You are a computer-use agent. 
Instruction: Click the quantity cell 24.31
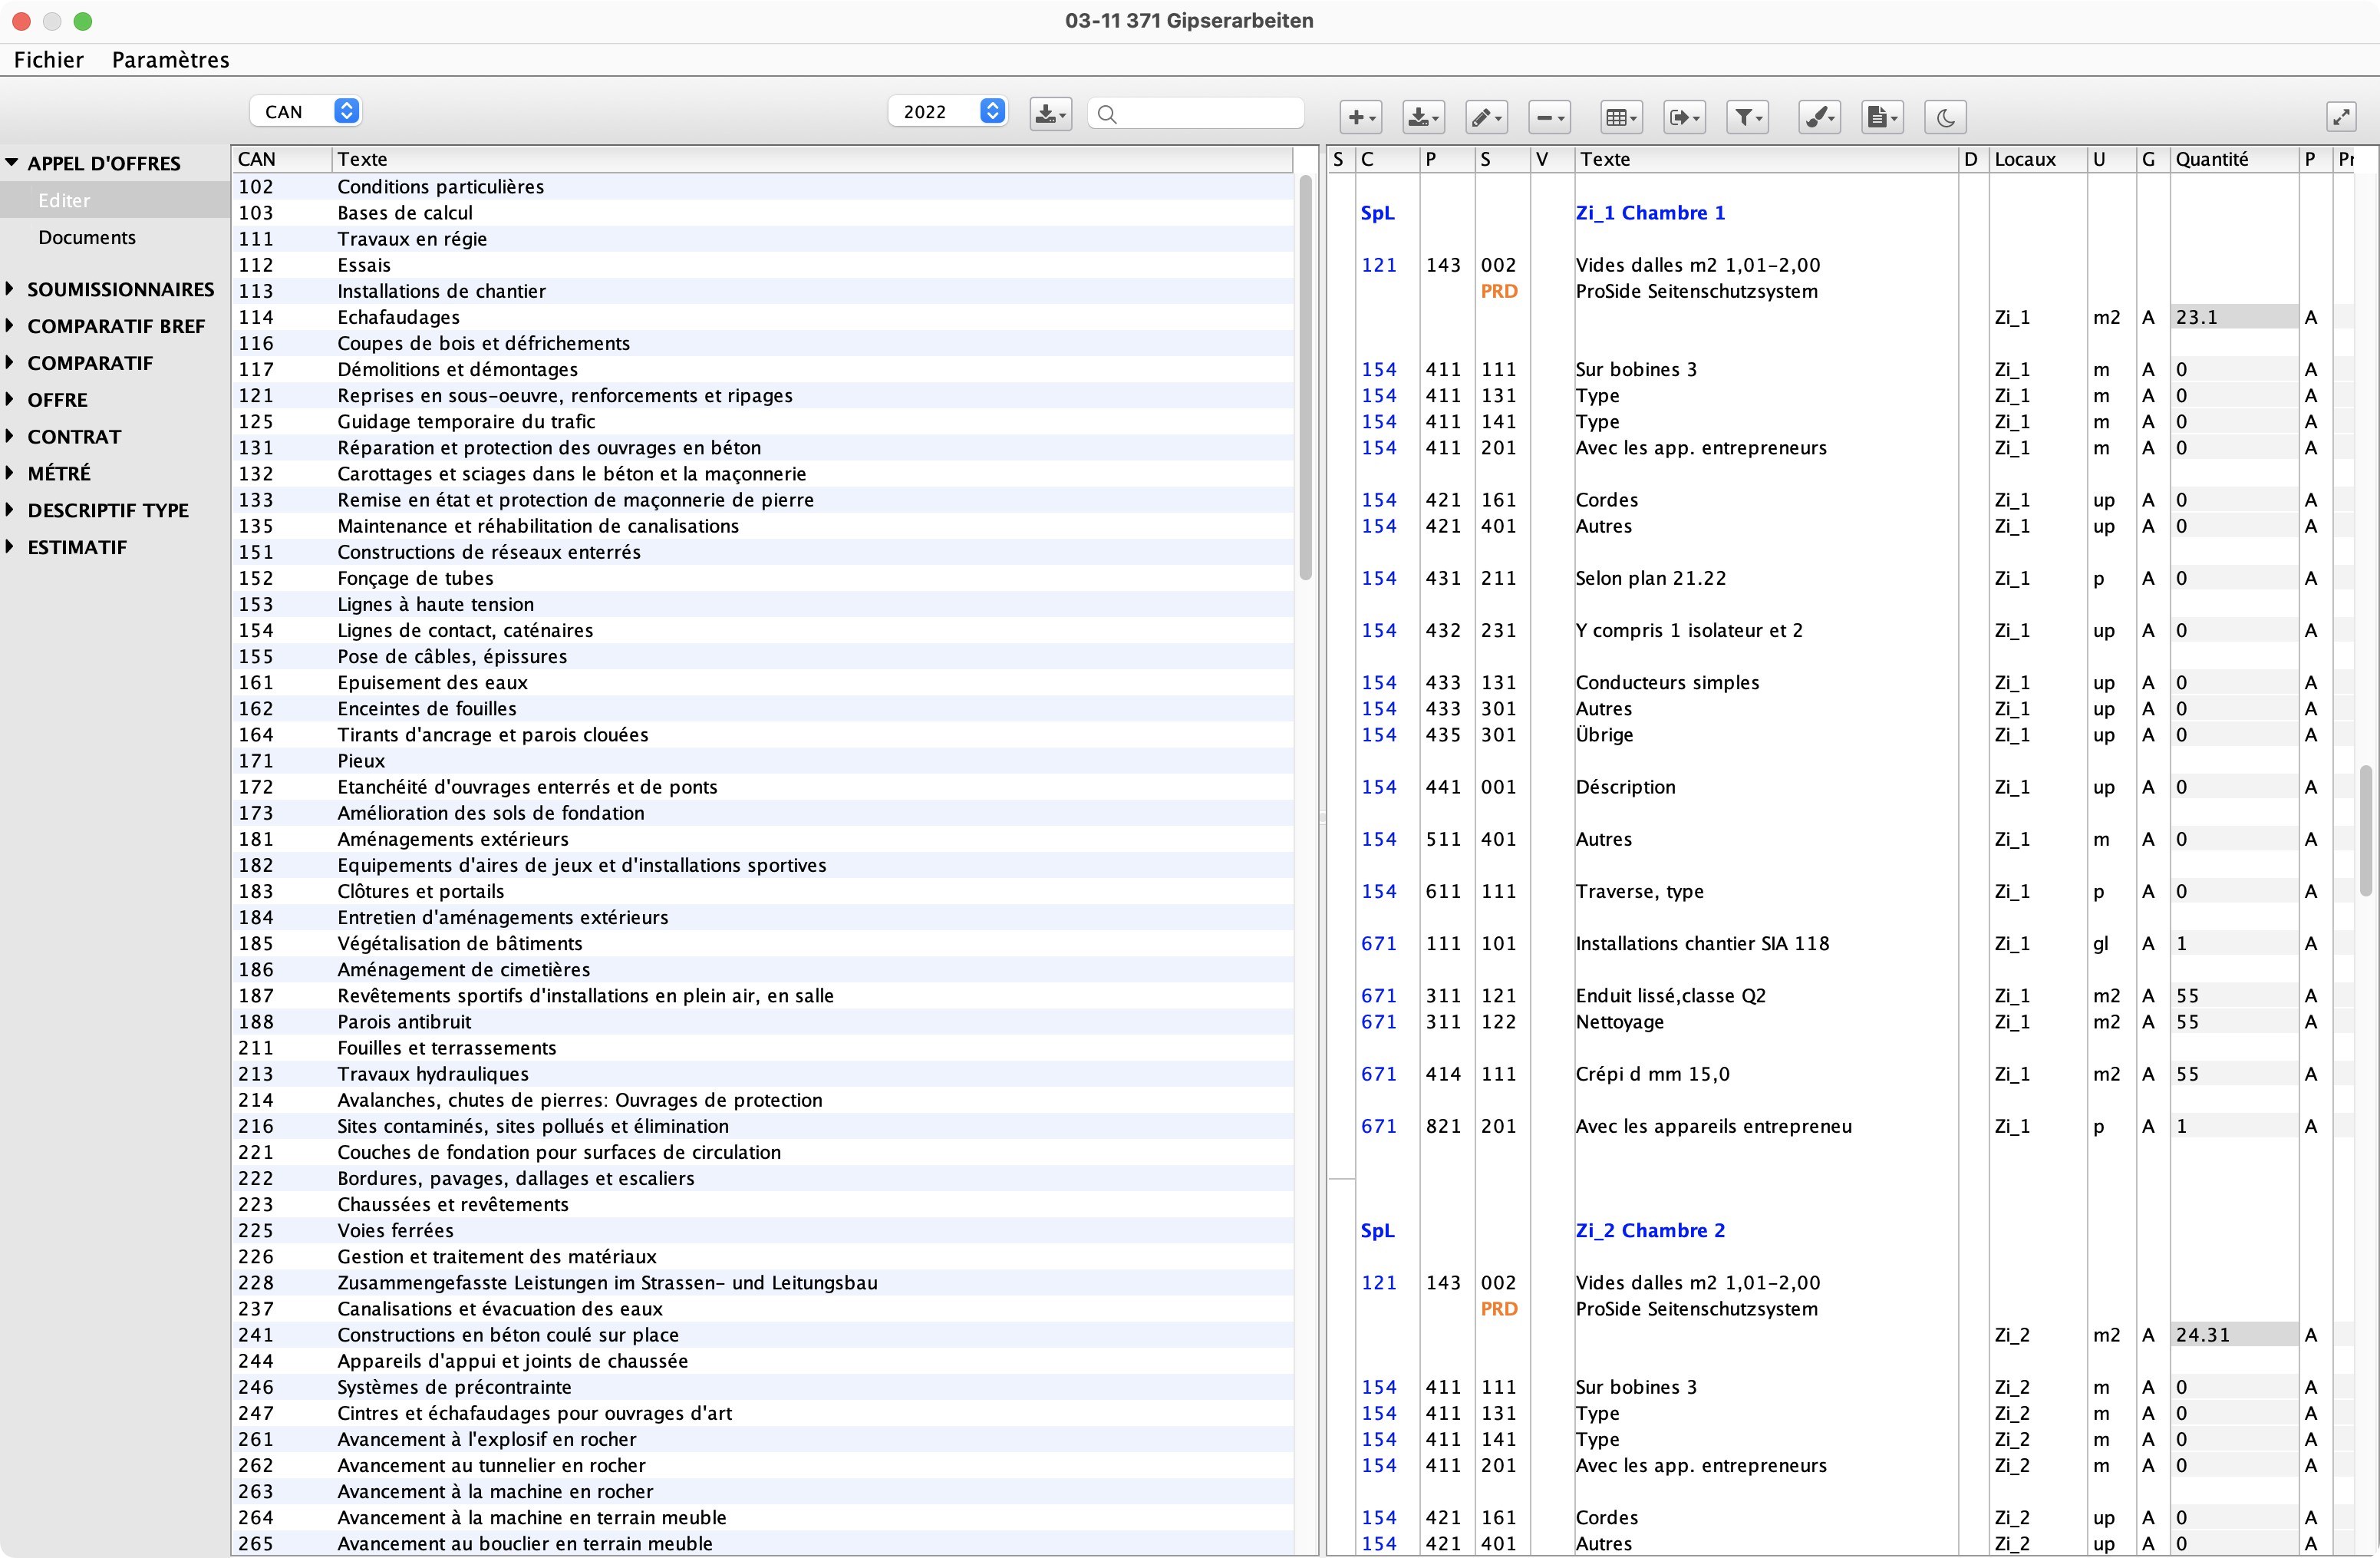[x=2233, y=1334]
